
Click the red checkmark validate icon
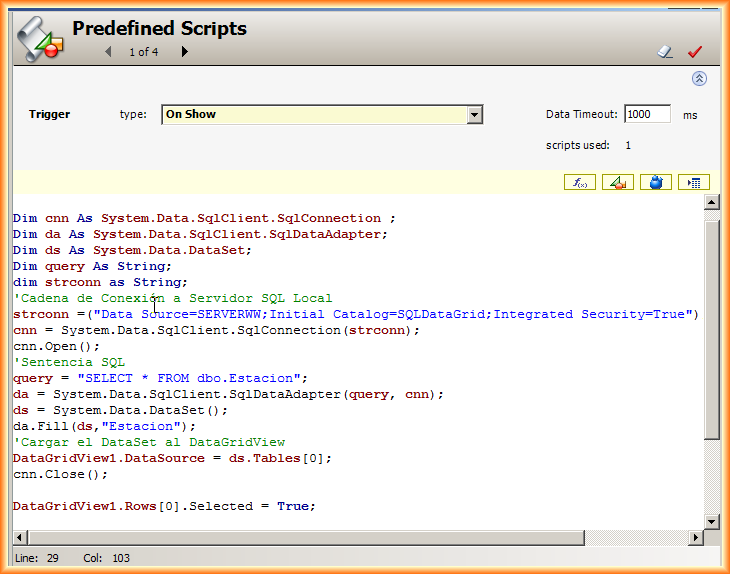(695, 52)
